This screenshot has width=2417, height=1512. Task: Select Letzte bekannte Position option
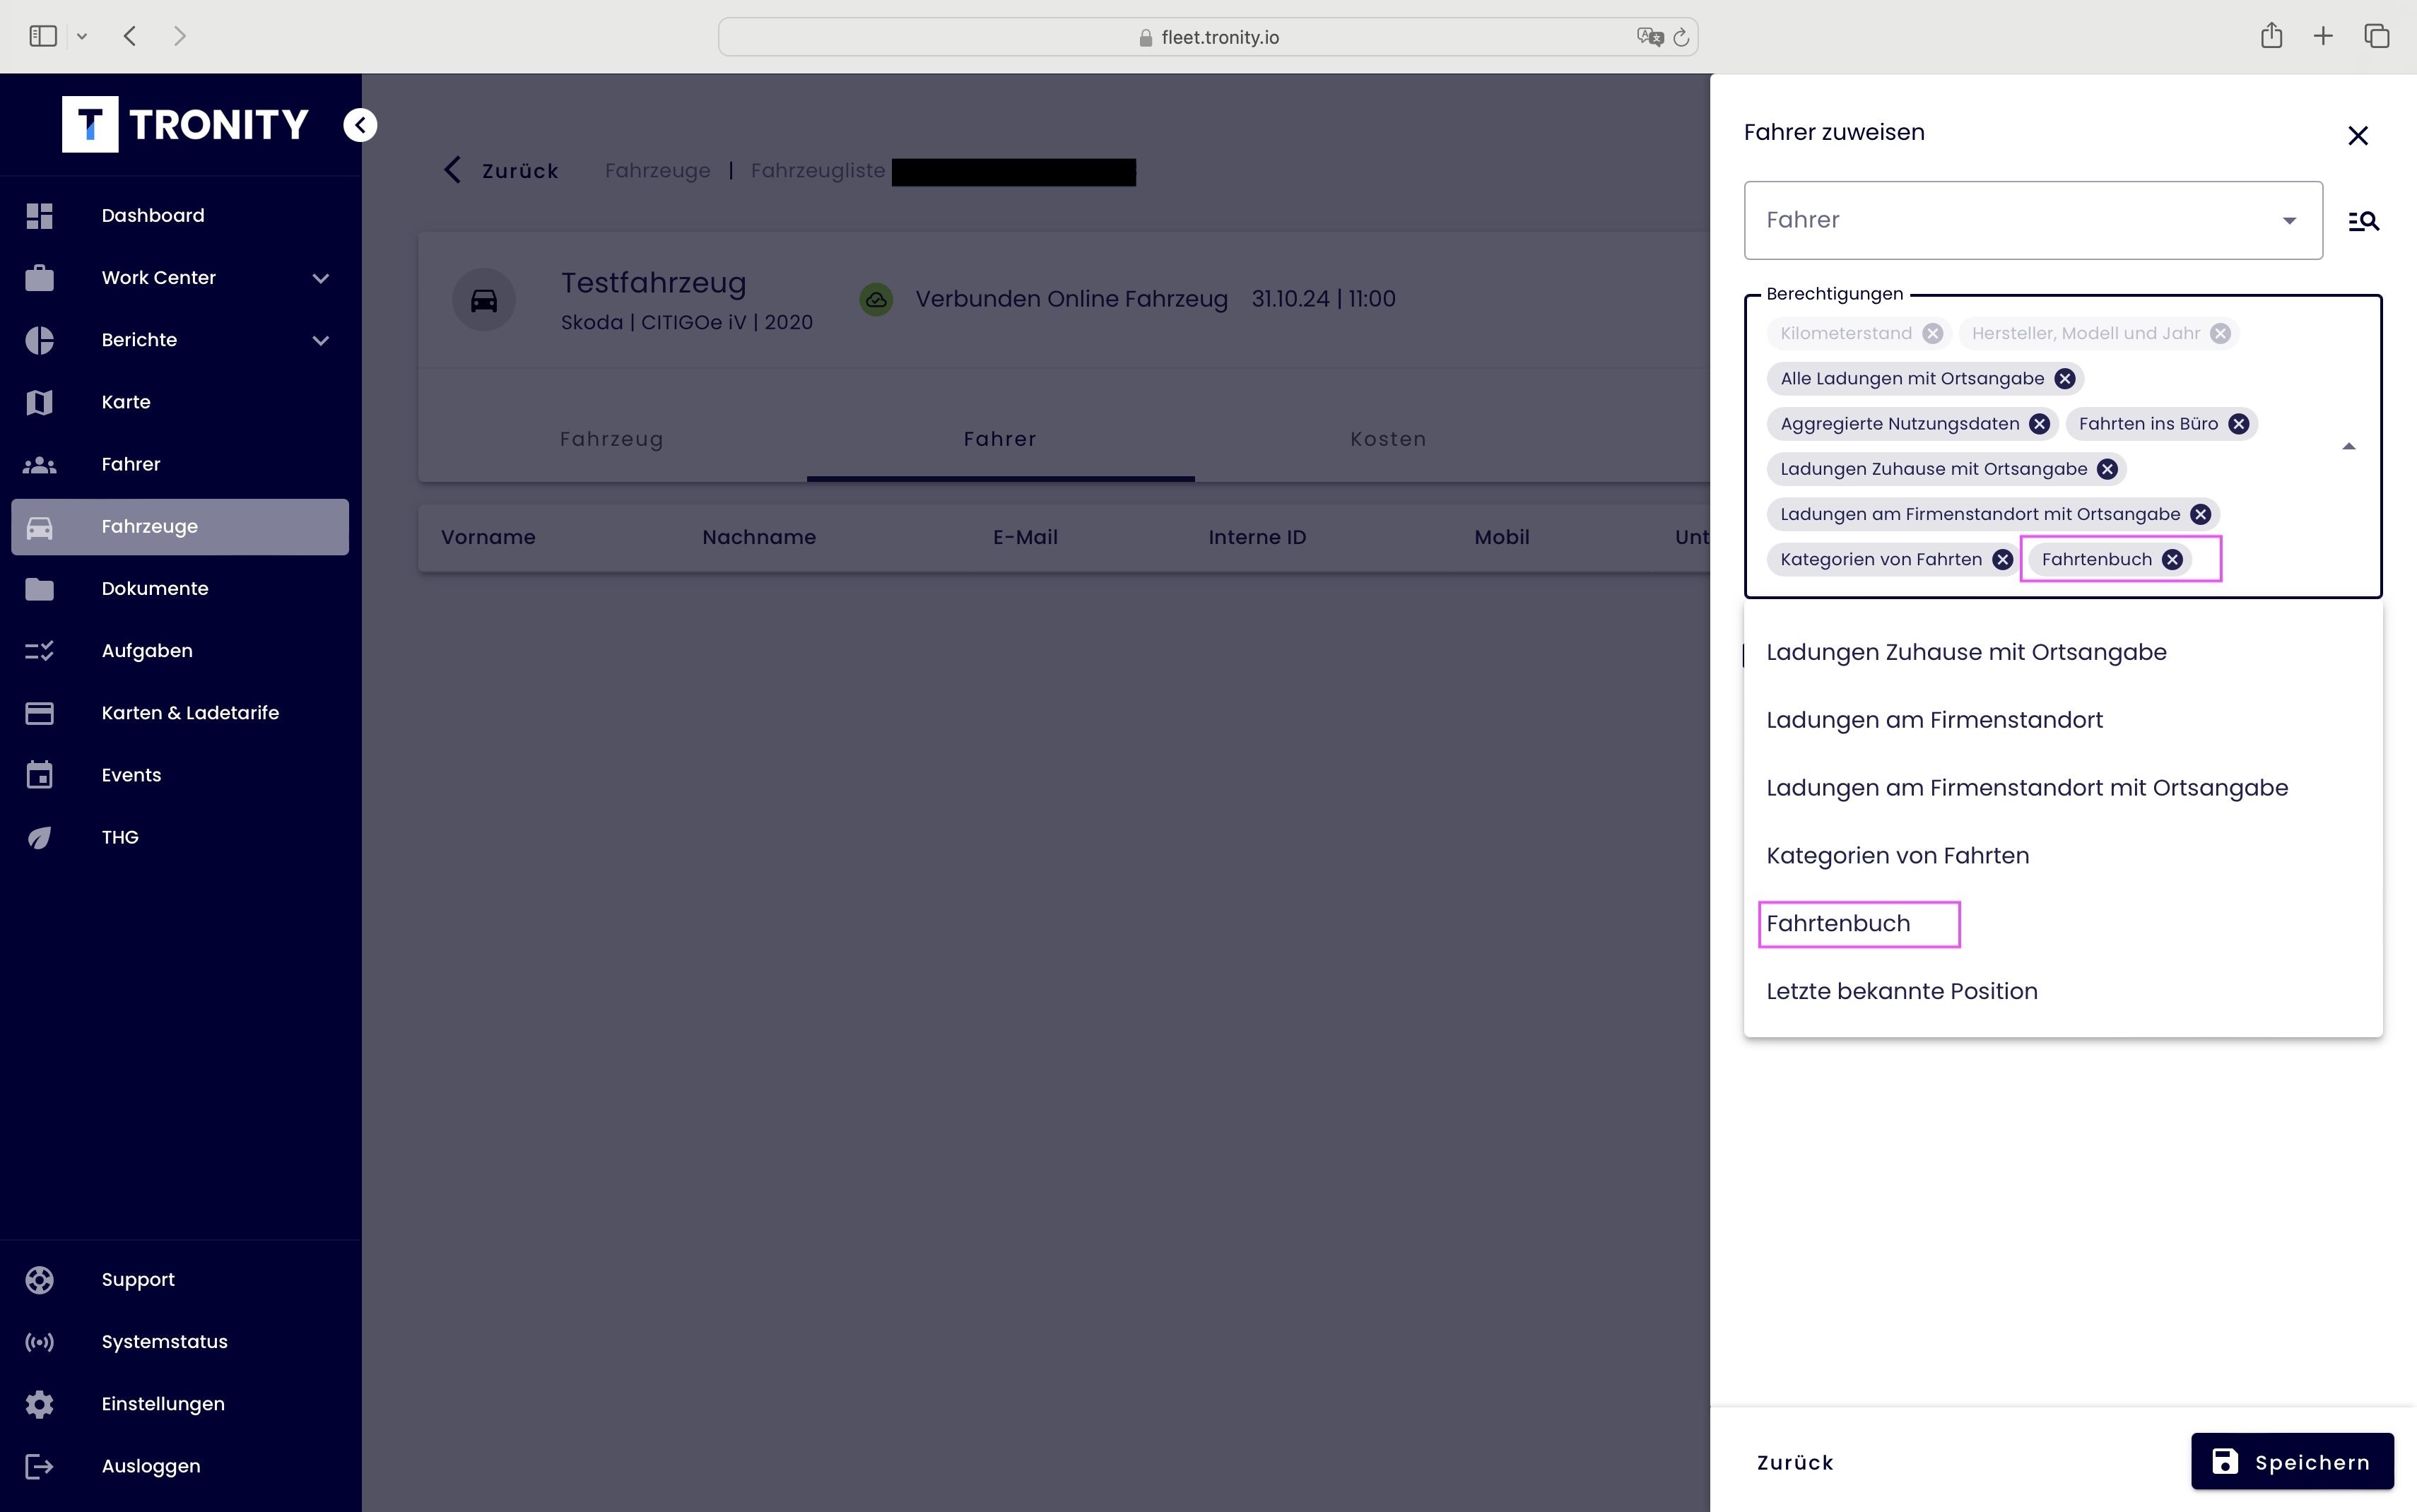(1901, 992)
